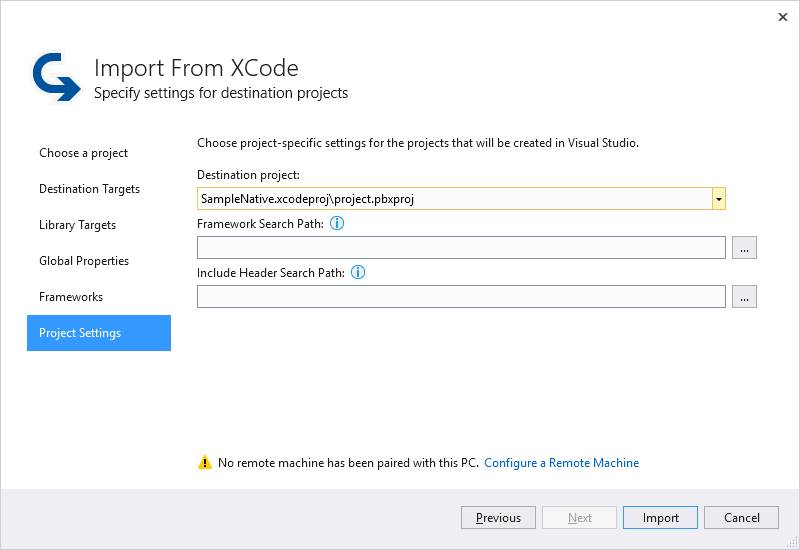
Task: Open Configure a Remote Machine link
Action: tap(561, 463)
